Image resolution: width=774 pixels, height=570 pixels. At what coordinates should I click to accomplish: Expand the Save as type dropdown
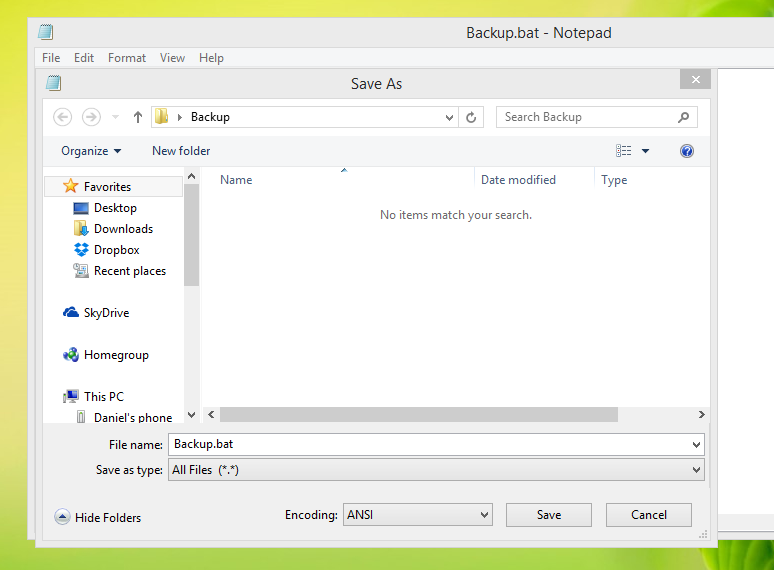tap(437, 470)
